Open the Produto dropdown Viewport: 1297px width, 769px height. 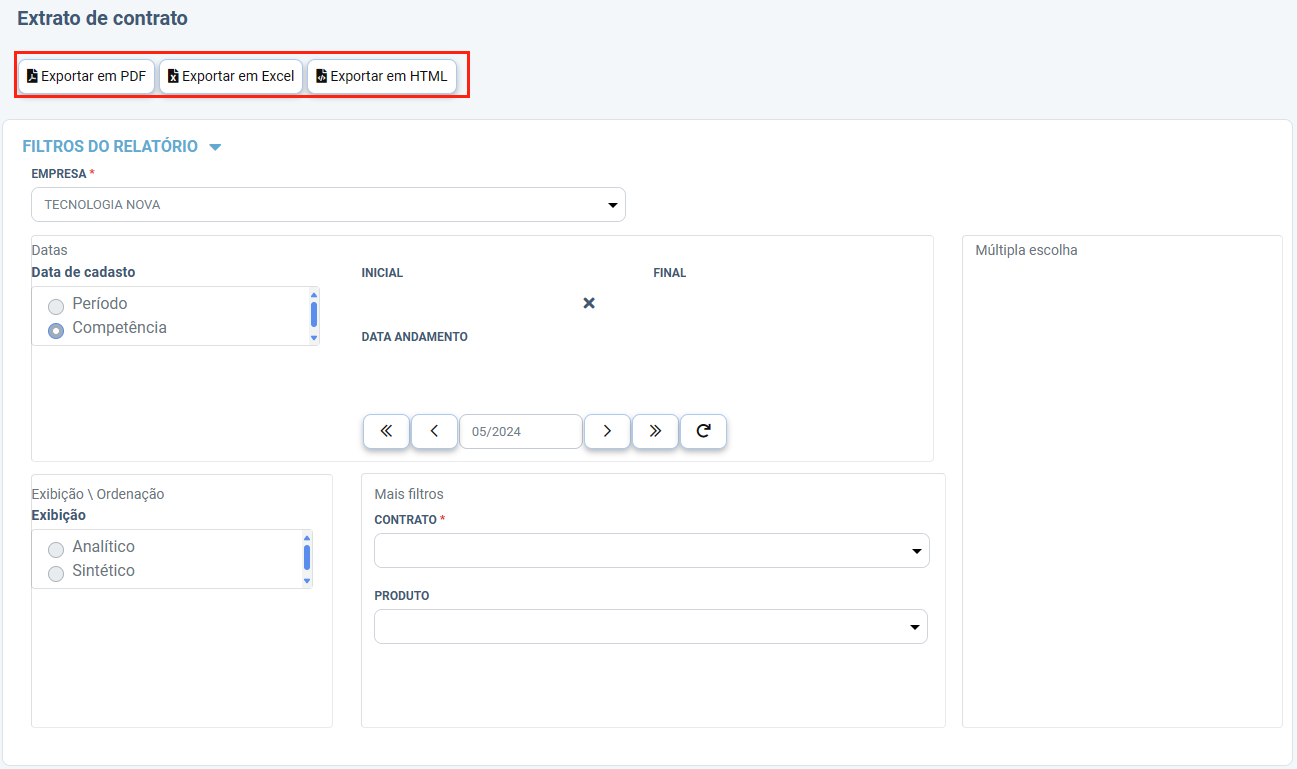click(x=651, y=627)
